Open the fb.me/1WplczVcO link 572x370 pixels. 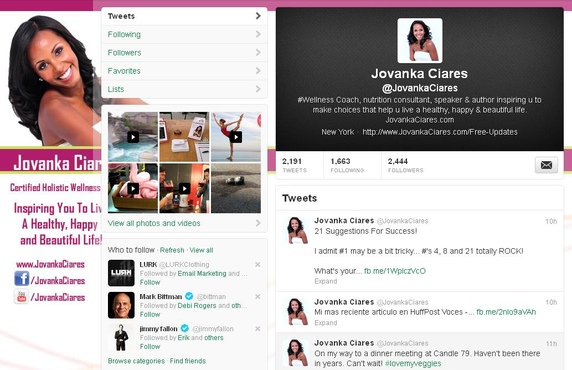395,271
